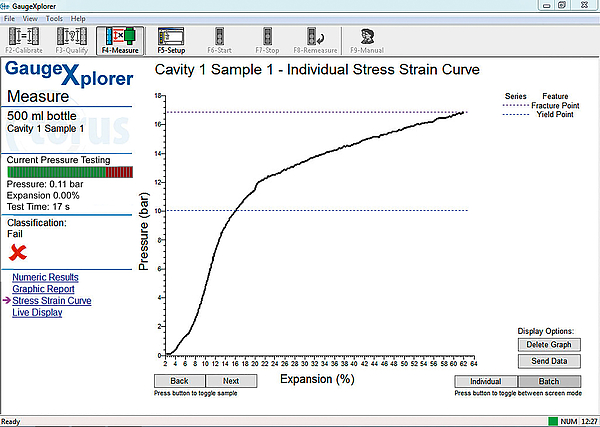Viewport: 600px width, 427px height.
Task: Open the File menu
Action: point(11,19)
